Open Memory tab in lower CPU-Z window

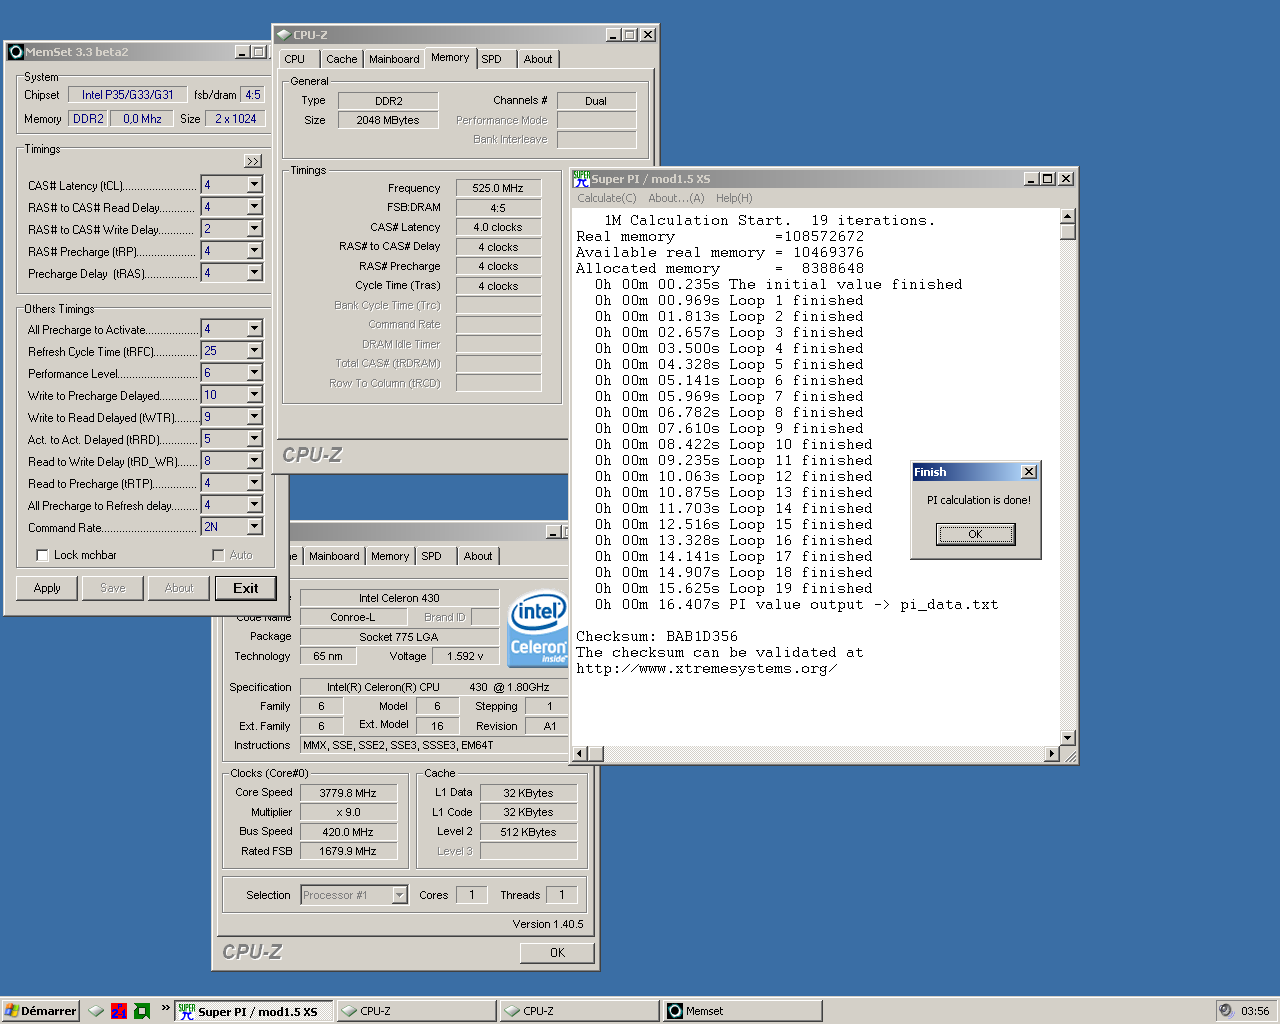pyautogui.click(x=390, y=556)
